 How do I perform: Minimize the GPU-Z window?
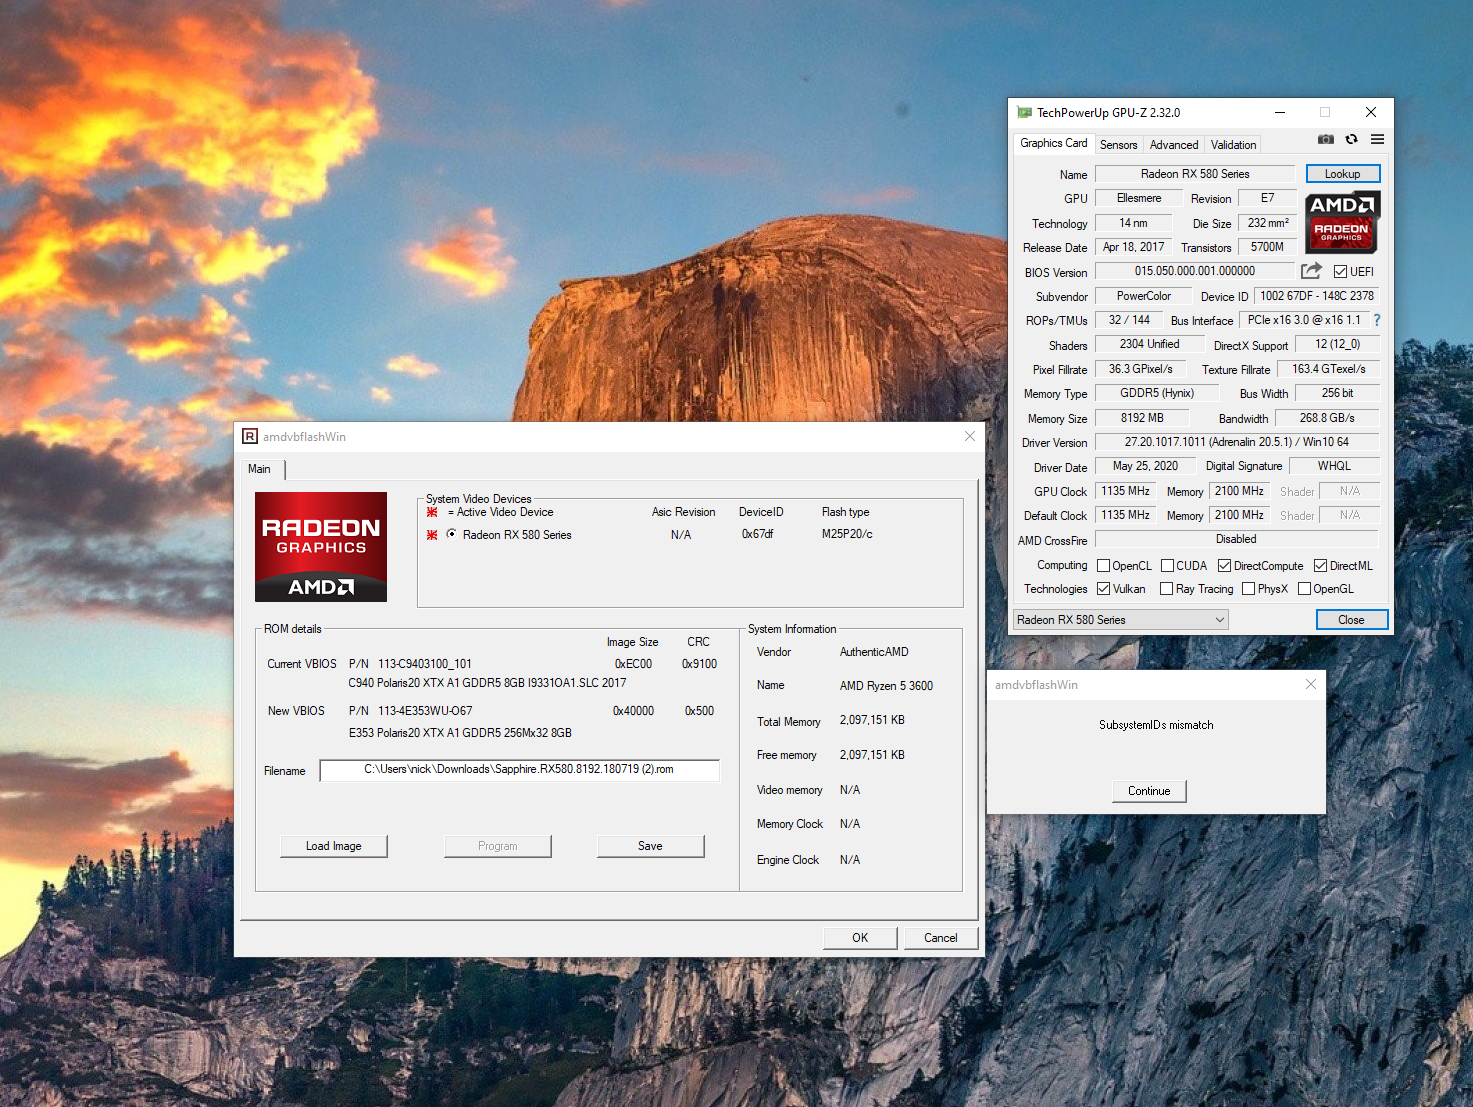coord(1280,112)
